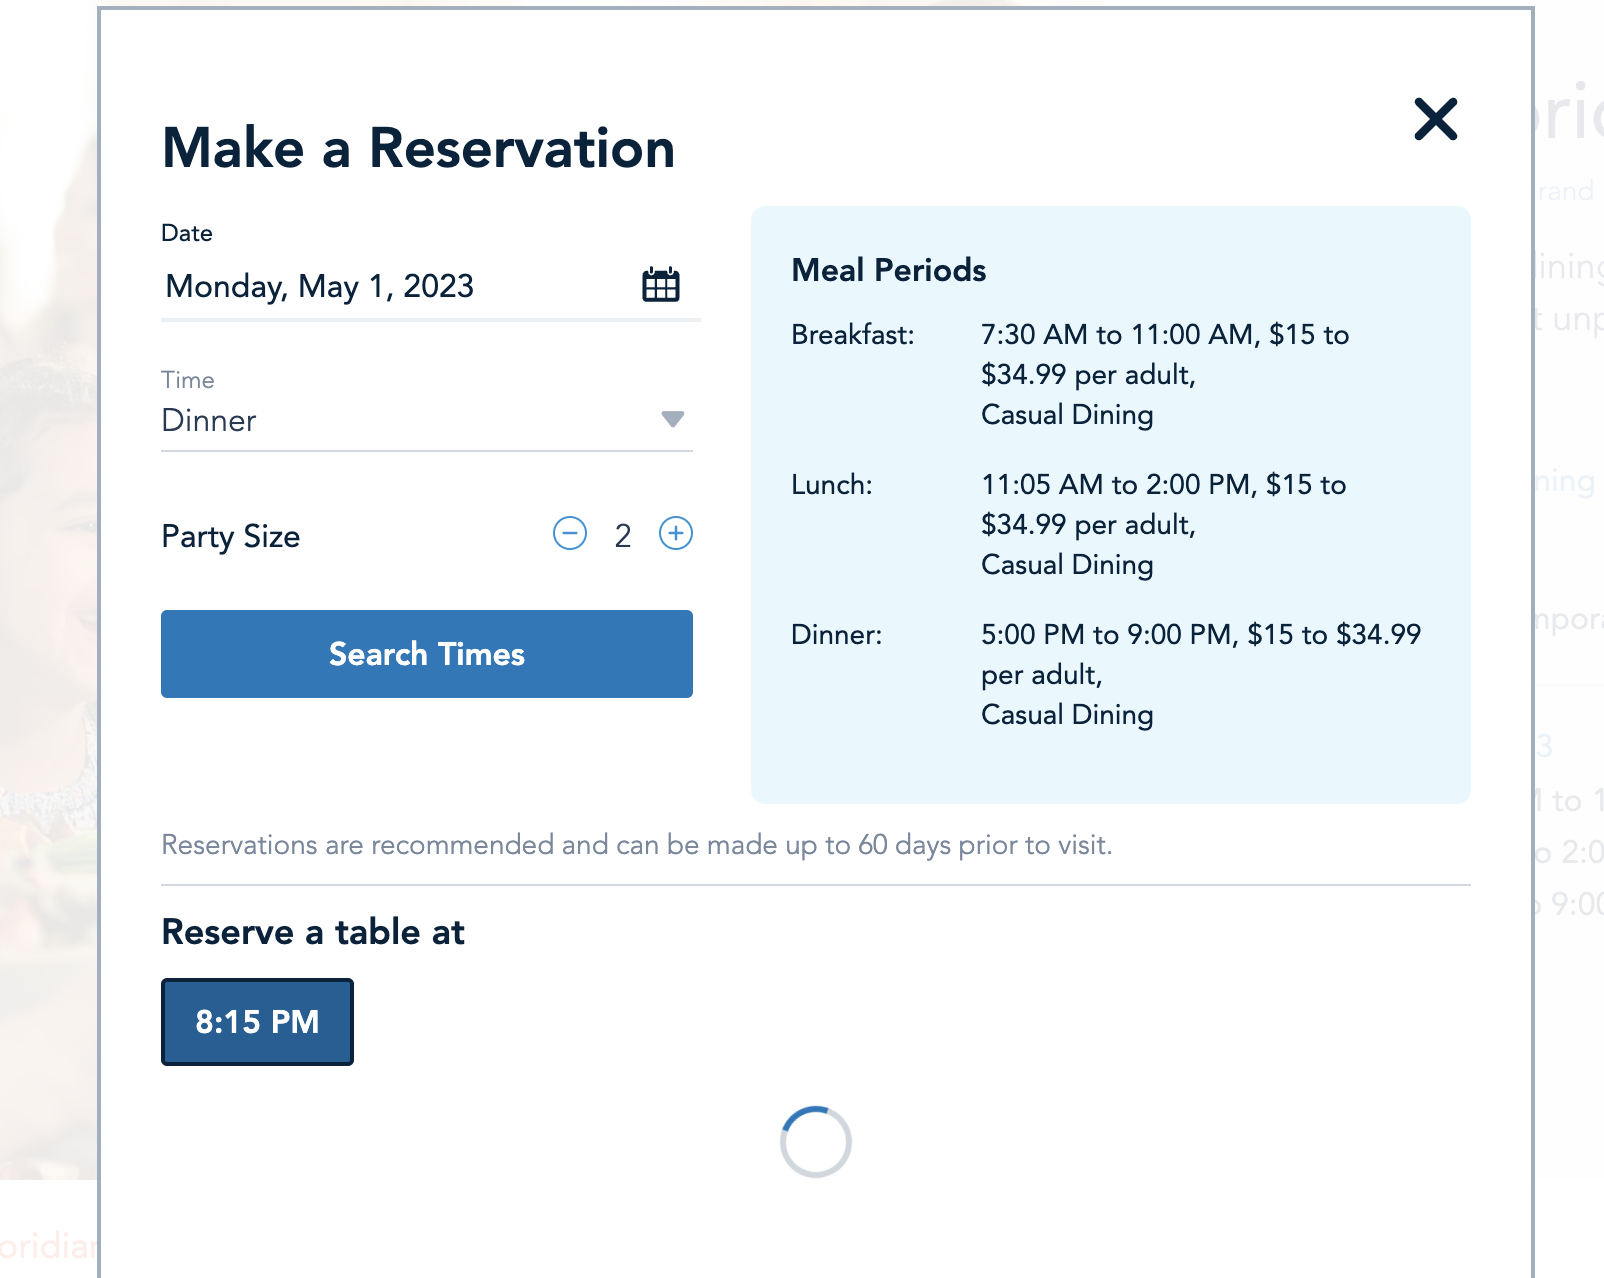Open the calendar date picker icon

point(660,285)
